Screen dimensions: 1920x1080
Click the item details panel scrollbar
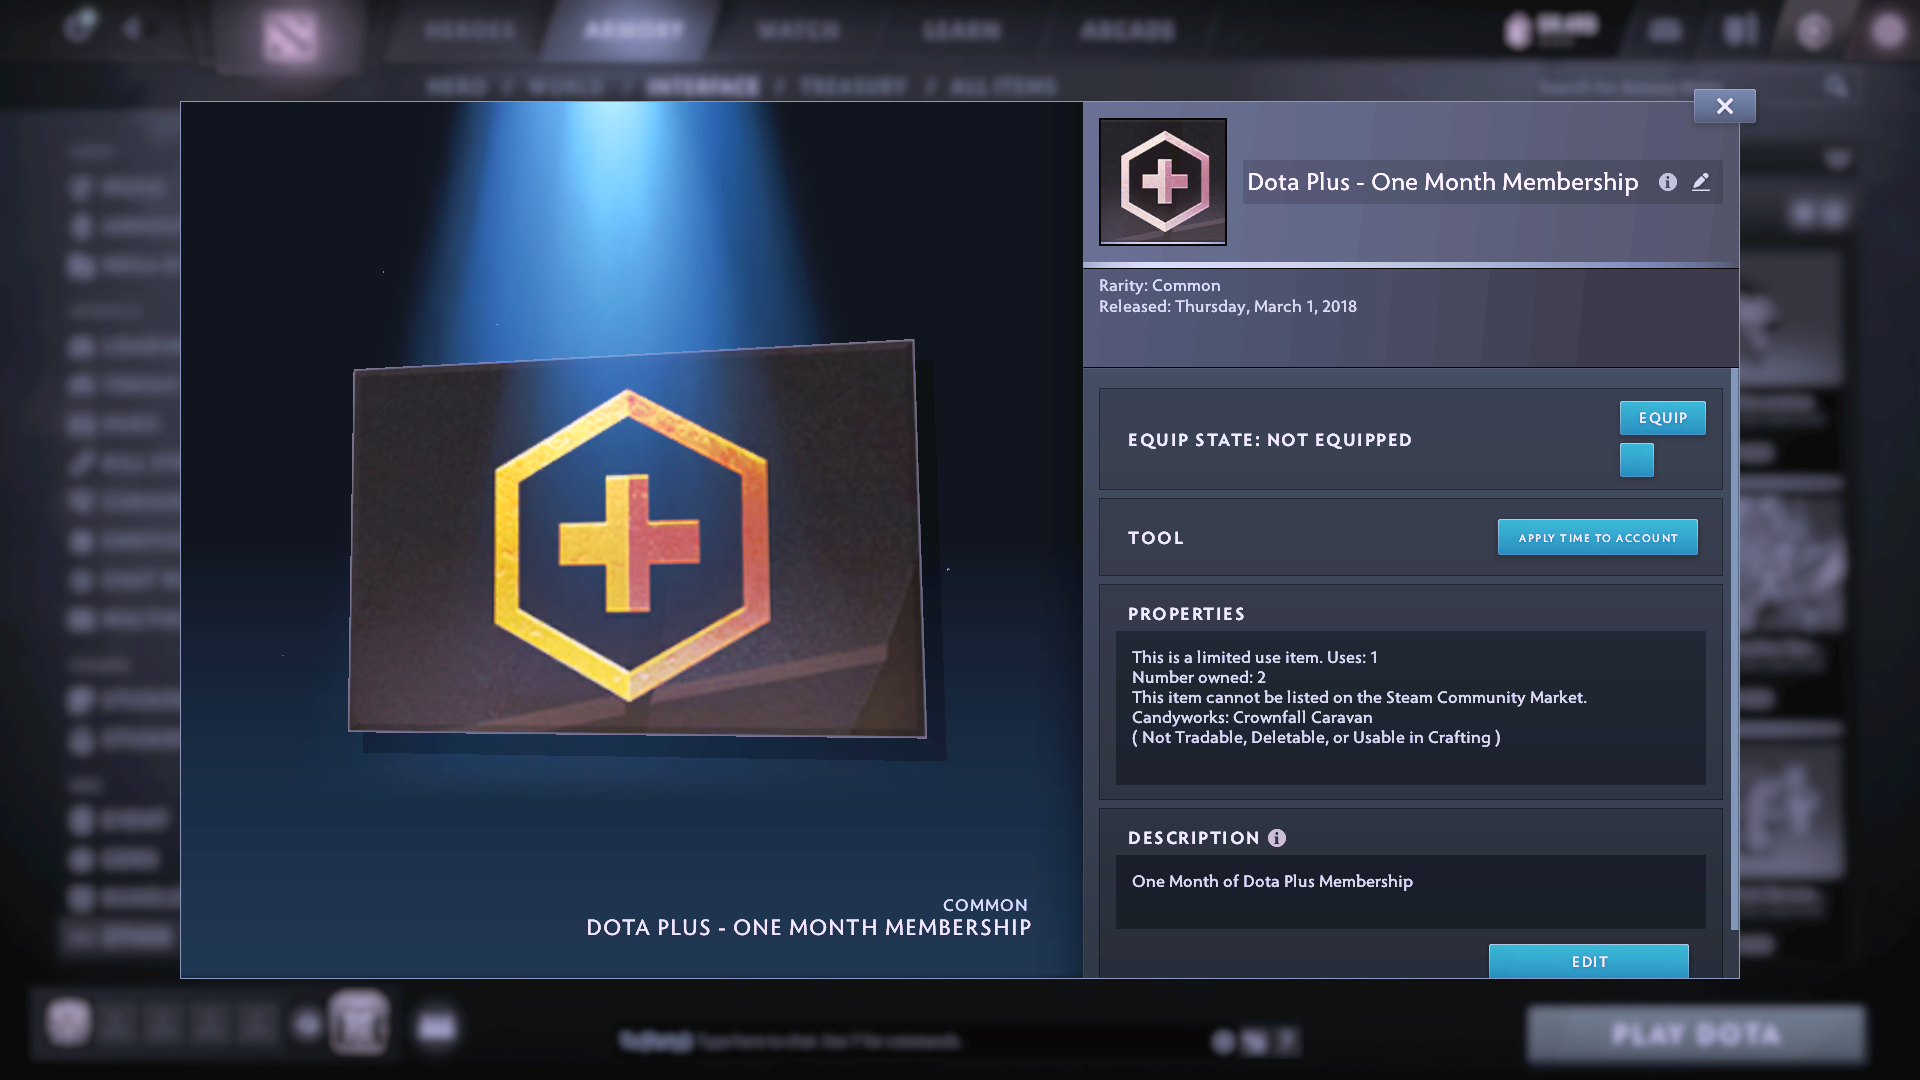[x=1734, y=650]
